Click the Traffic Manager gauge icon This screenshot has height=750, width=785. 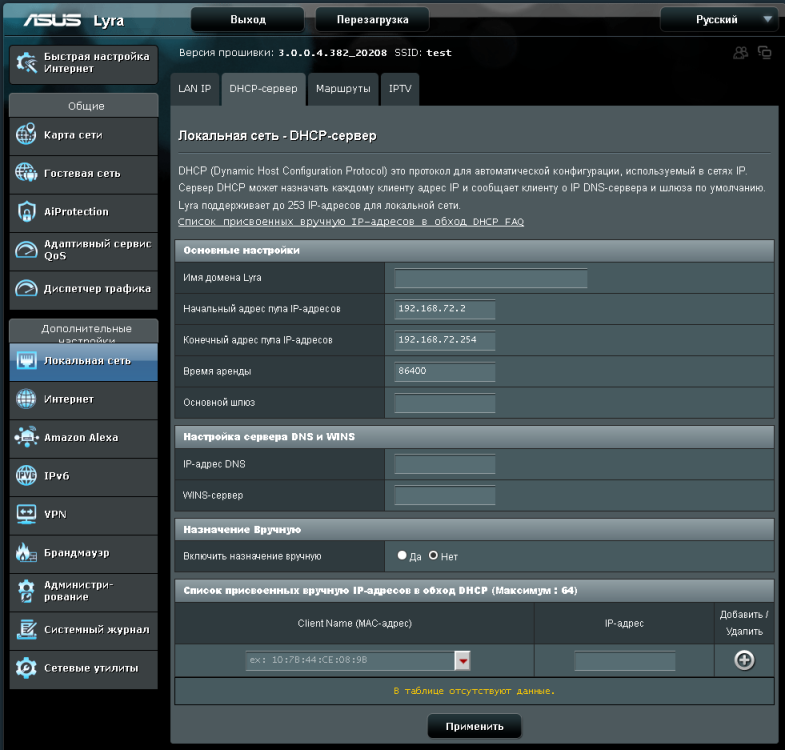[x=26, y=288]
